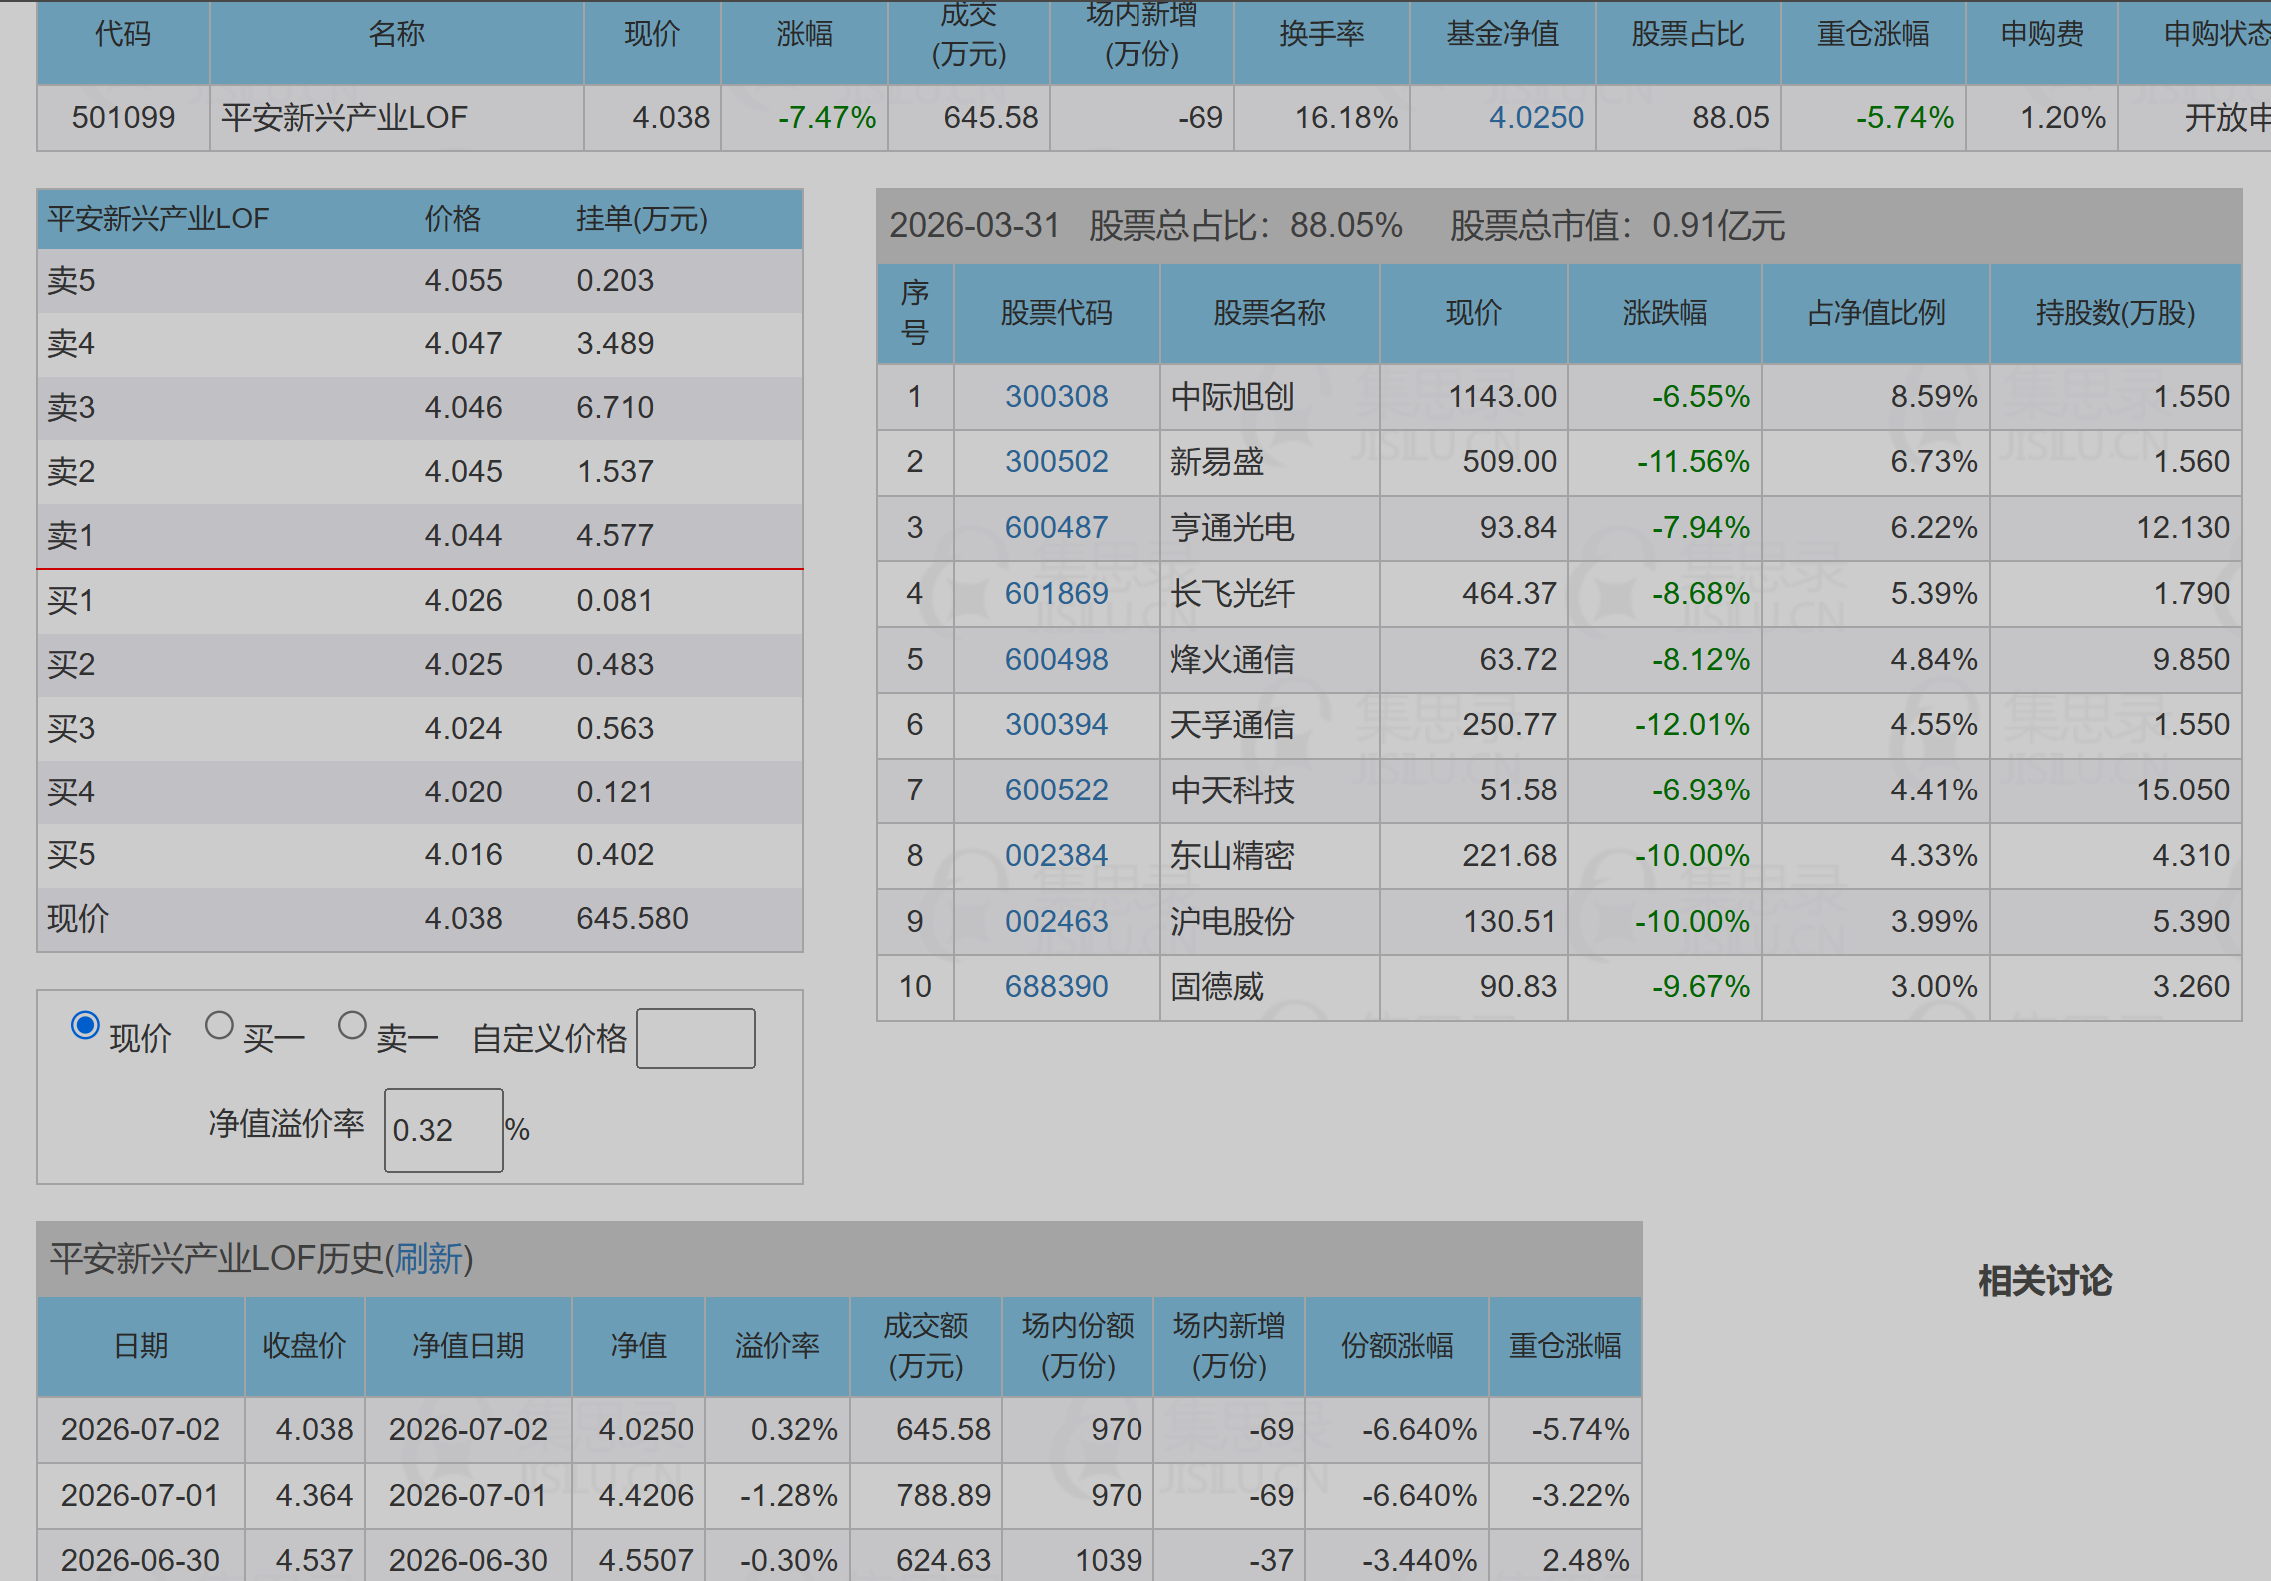Click stock name 中际旭创

pos(1232,396)
